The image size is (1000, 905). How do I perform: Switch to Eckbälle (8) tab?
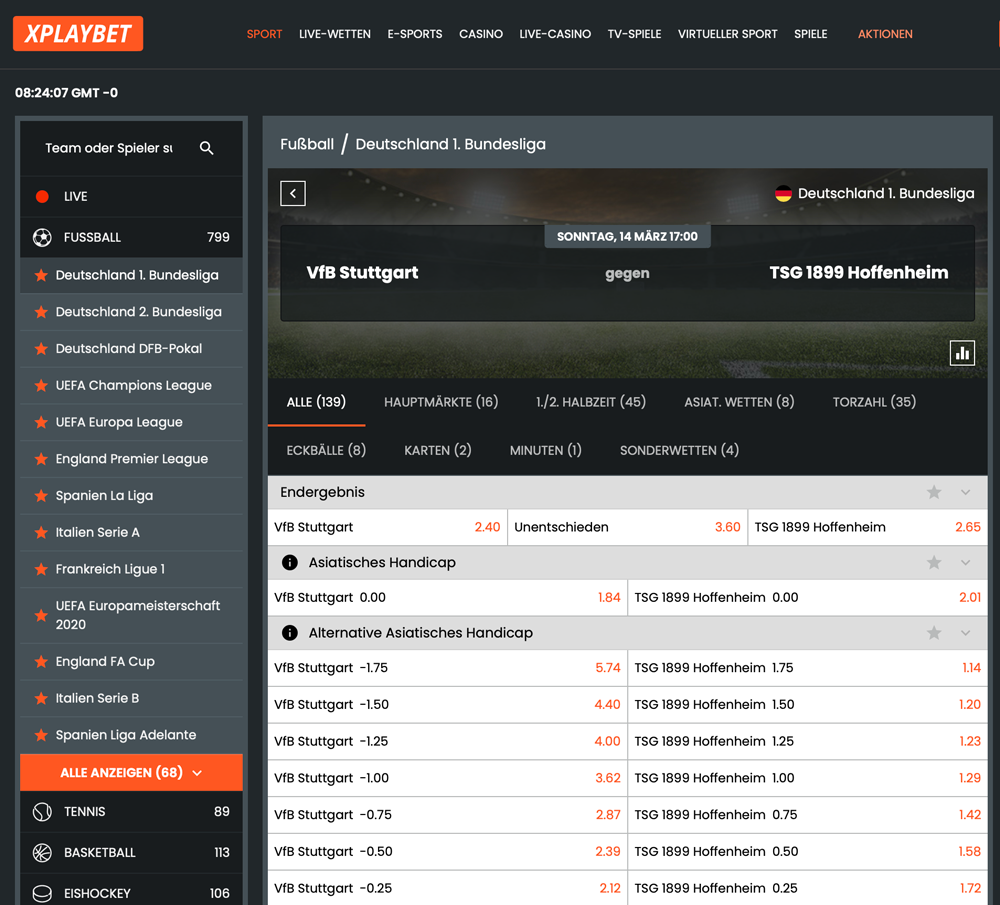[x=326, y=450]
